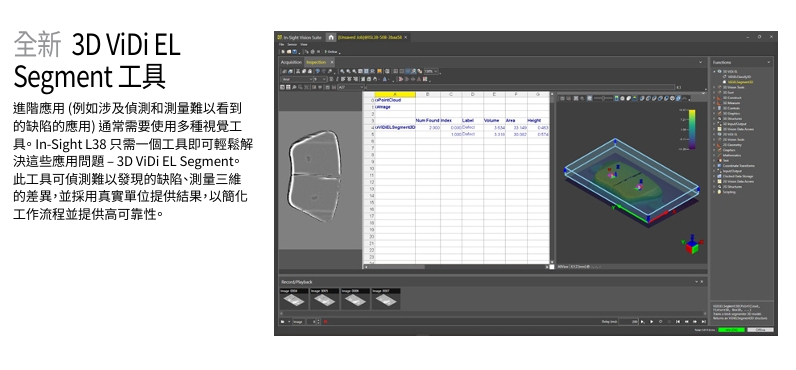The image size is (796, 370).
Task: Select the ViDiELSegment3D function icon
Action: (x=725, y=82)
